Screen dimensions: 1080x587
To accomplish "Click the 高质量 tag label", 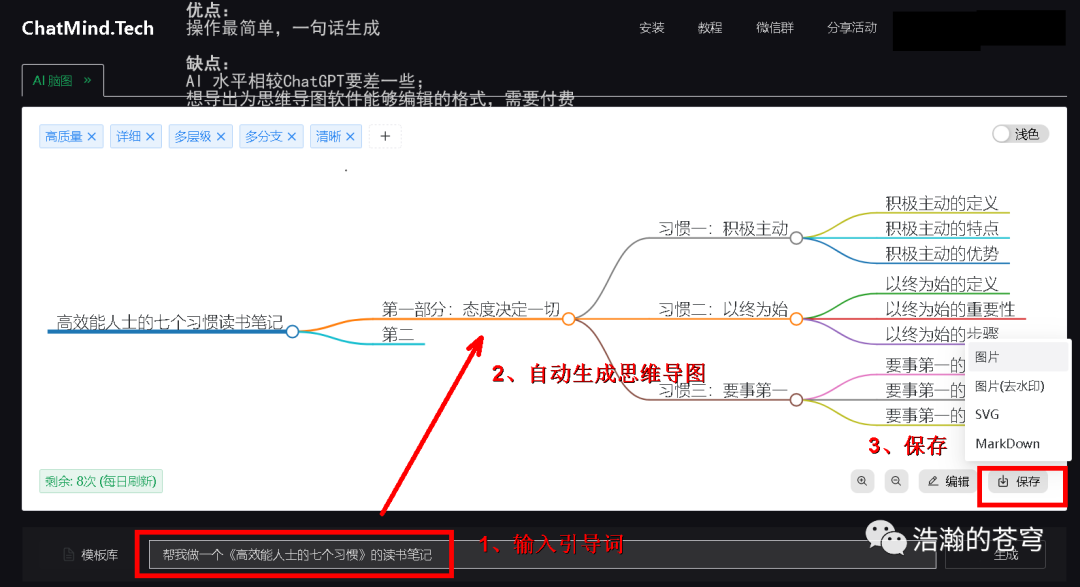I will pyautogui.click(x=63, y=136).
